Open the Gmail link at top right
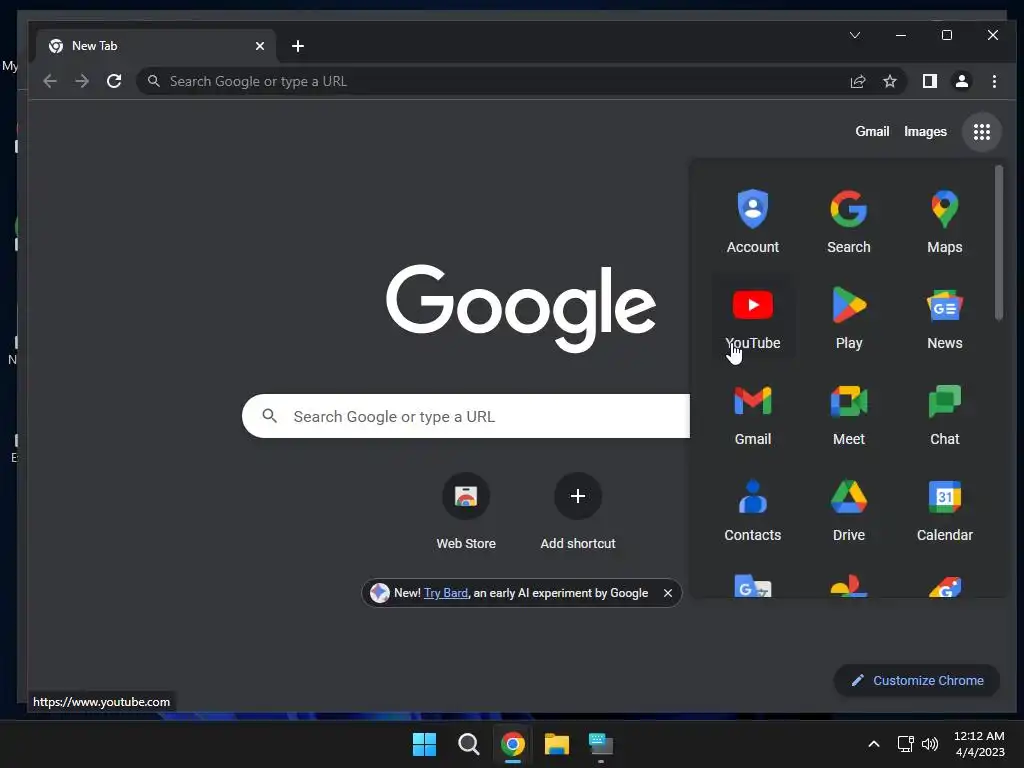This screenshot has width=1024, height=768. click(x=872, y=131)
